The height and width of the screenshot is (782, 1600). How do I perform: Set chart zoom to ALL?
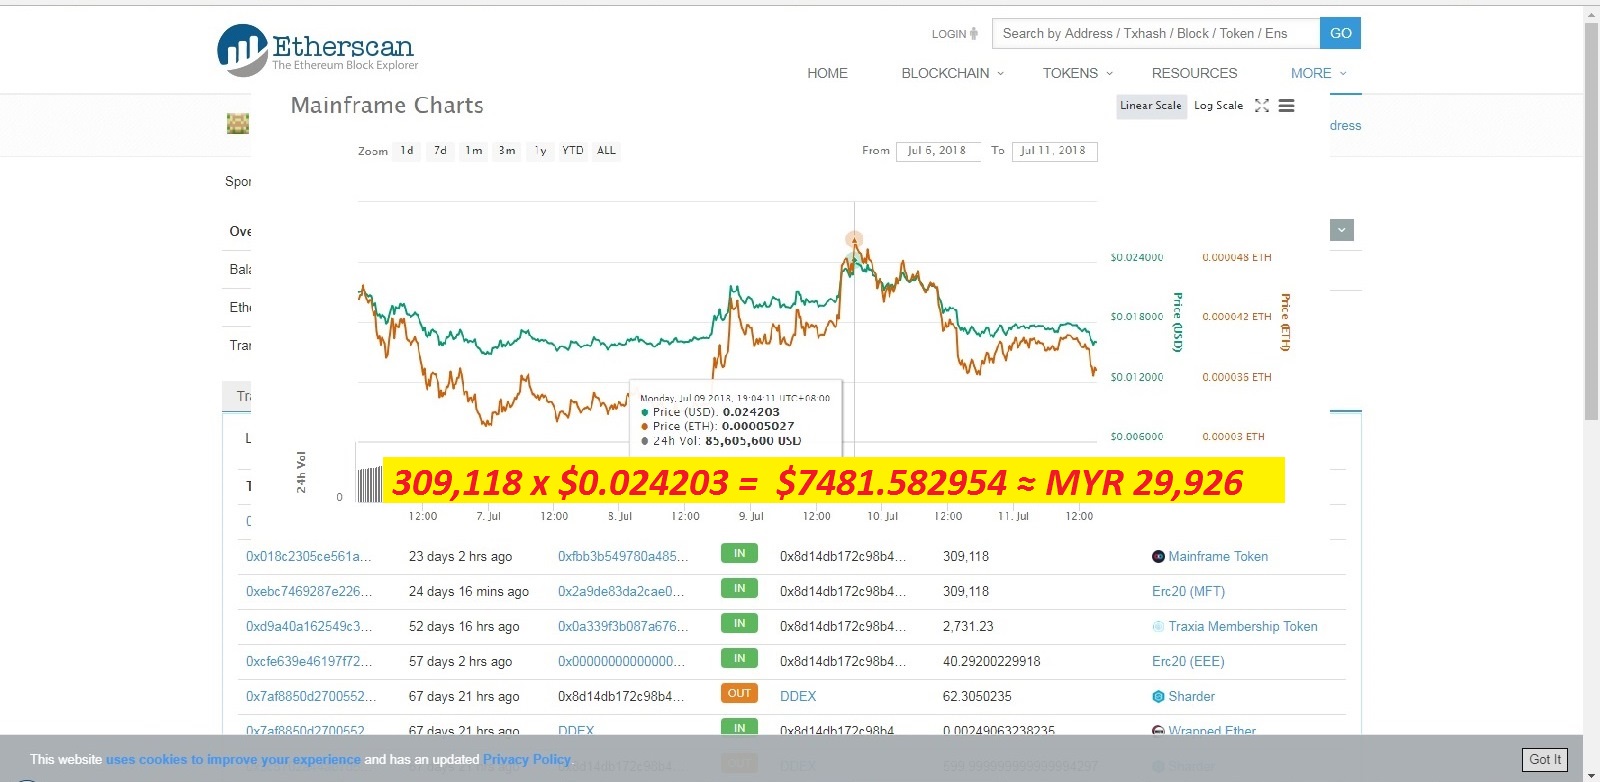pos(607,151)
